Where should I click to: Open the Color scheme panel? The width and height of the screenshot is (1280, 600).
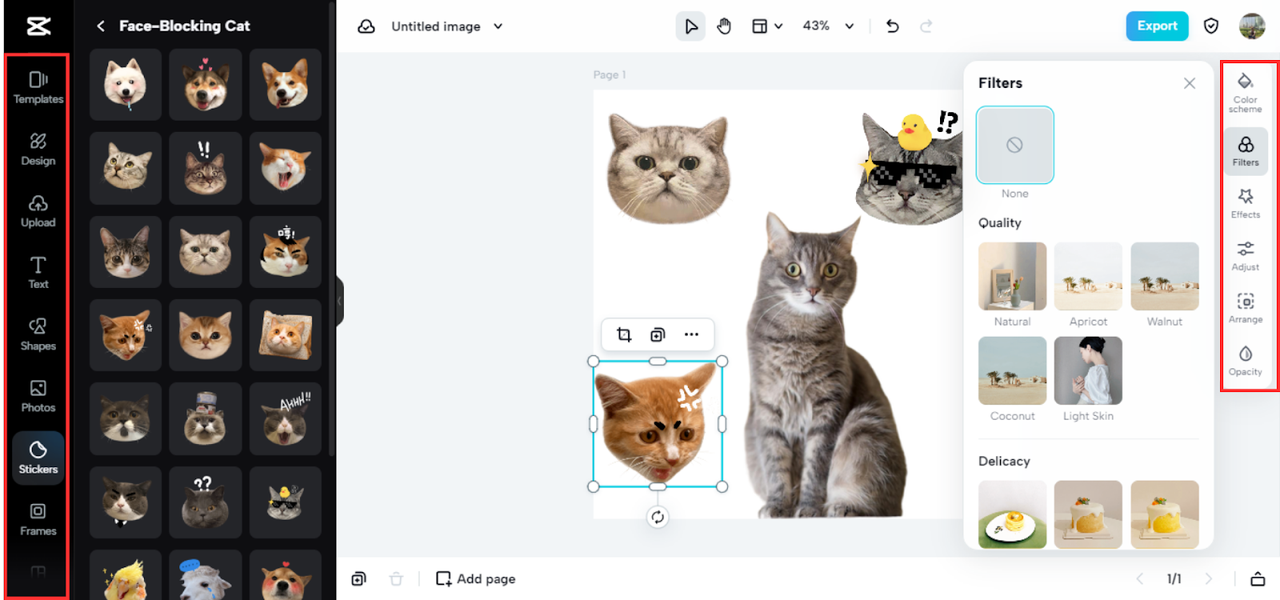click(1245, 91)
